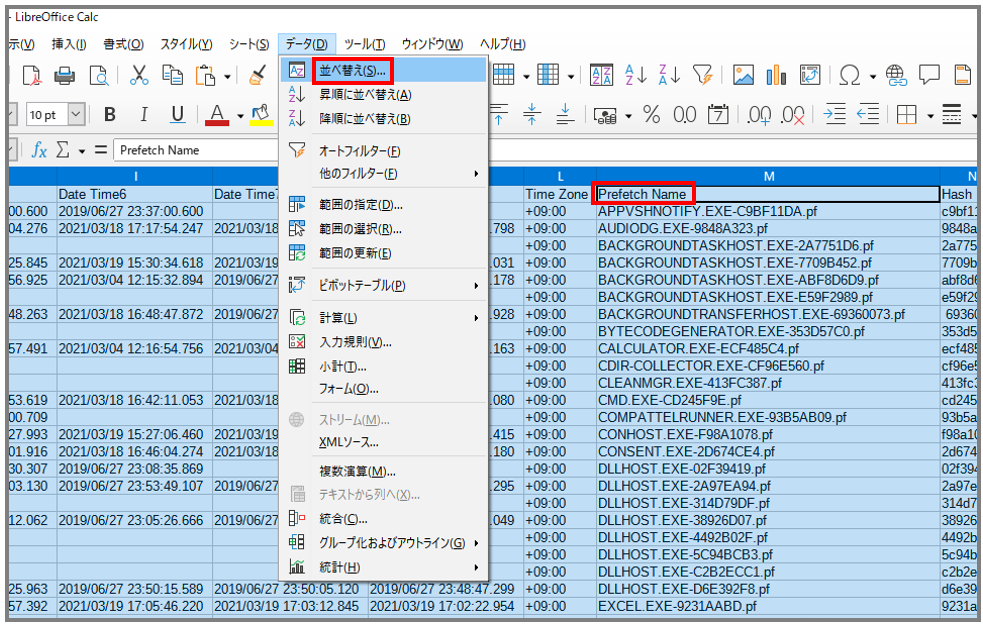This screenshot has width=983, height=627.
Task: Click the Format as Percent icon
Action: click(x=651, y=115)
